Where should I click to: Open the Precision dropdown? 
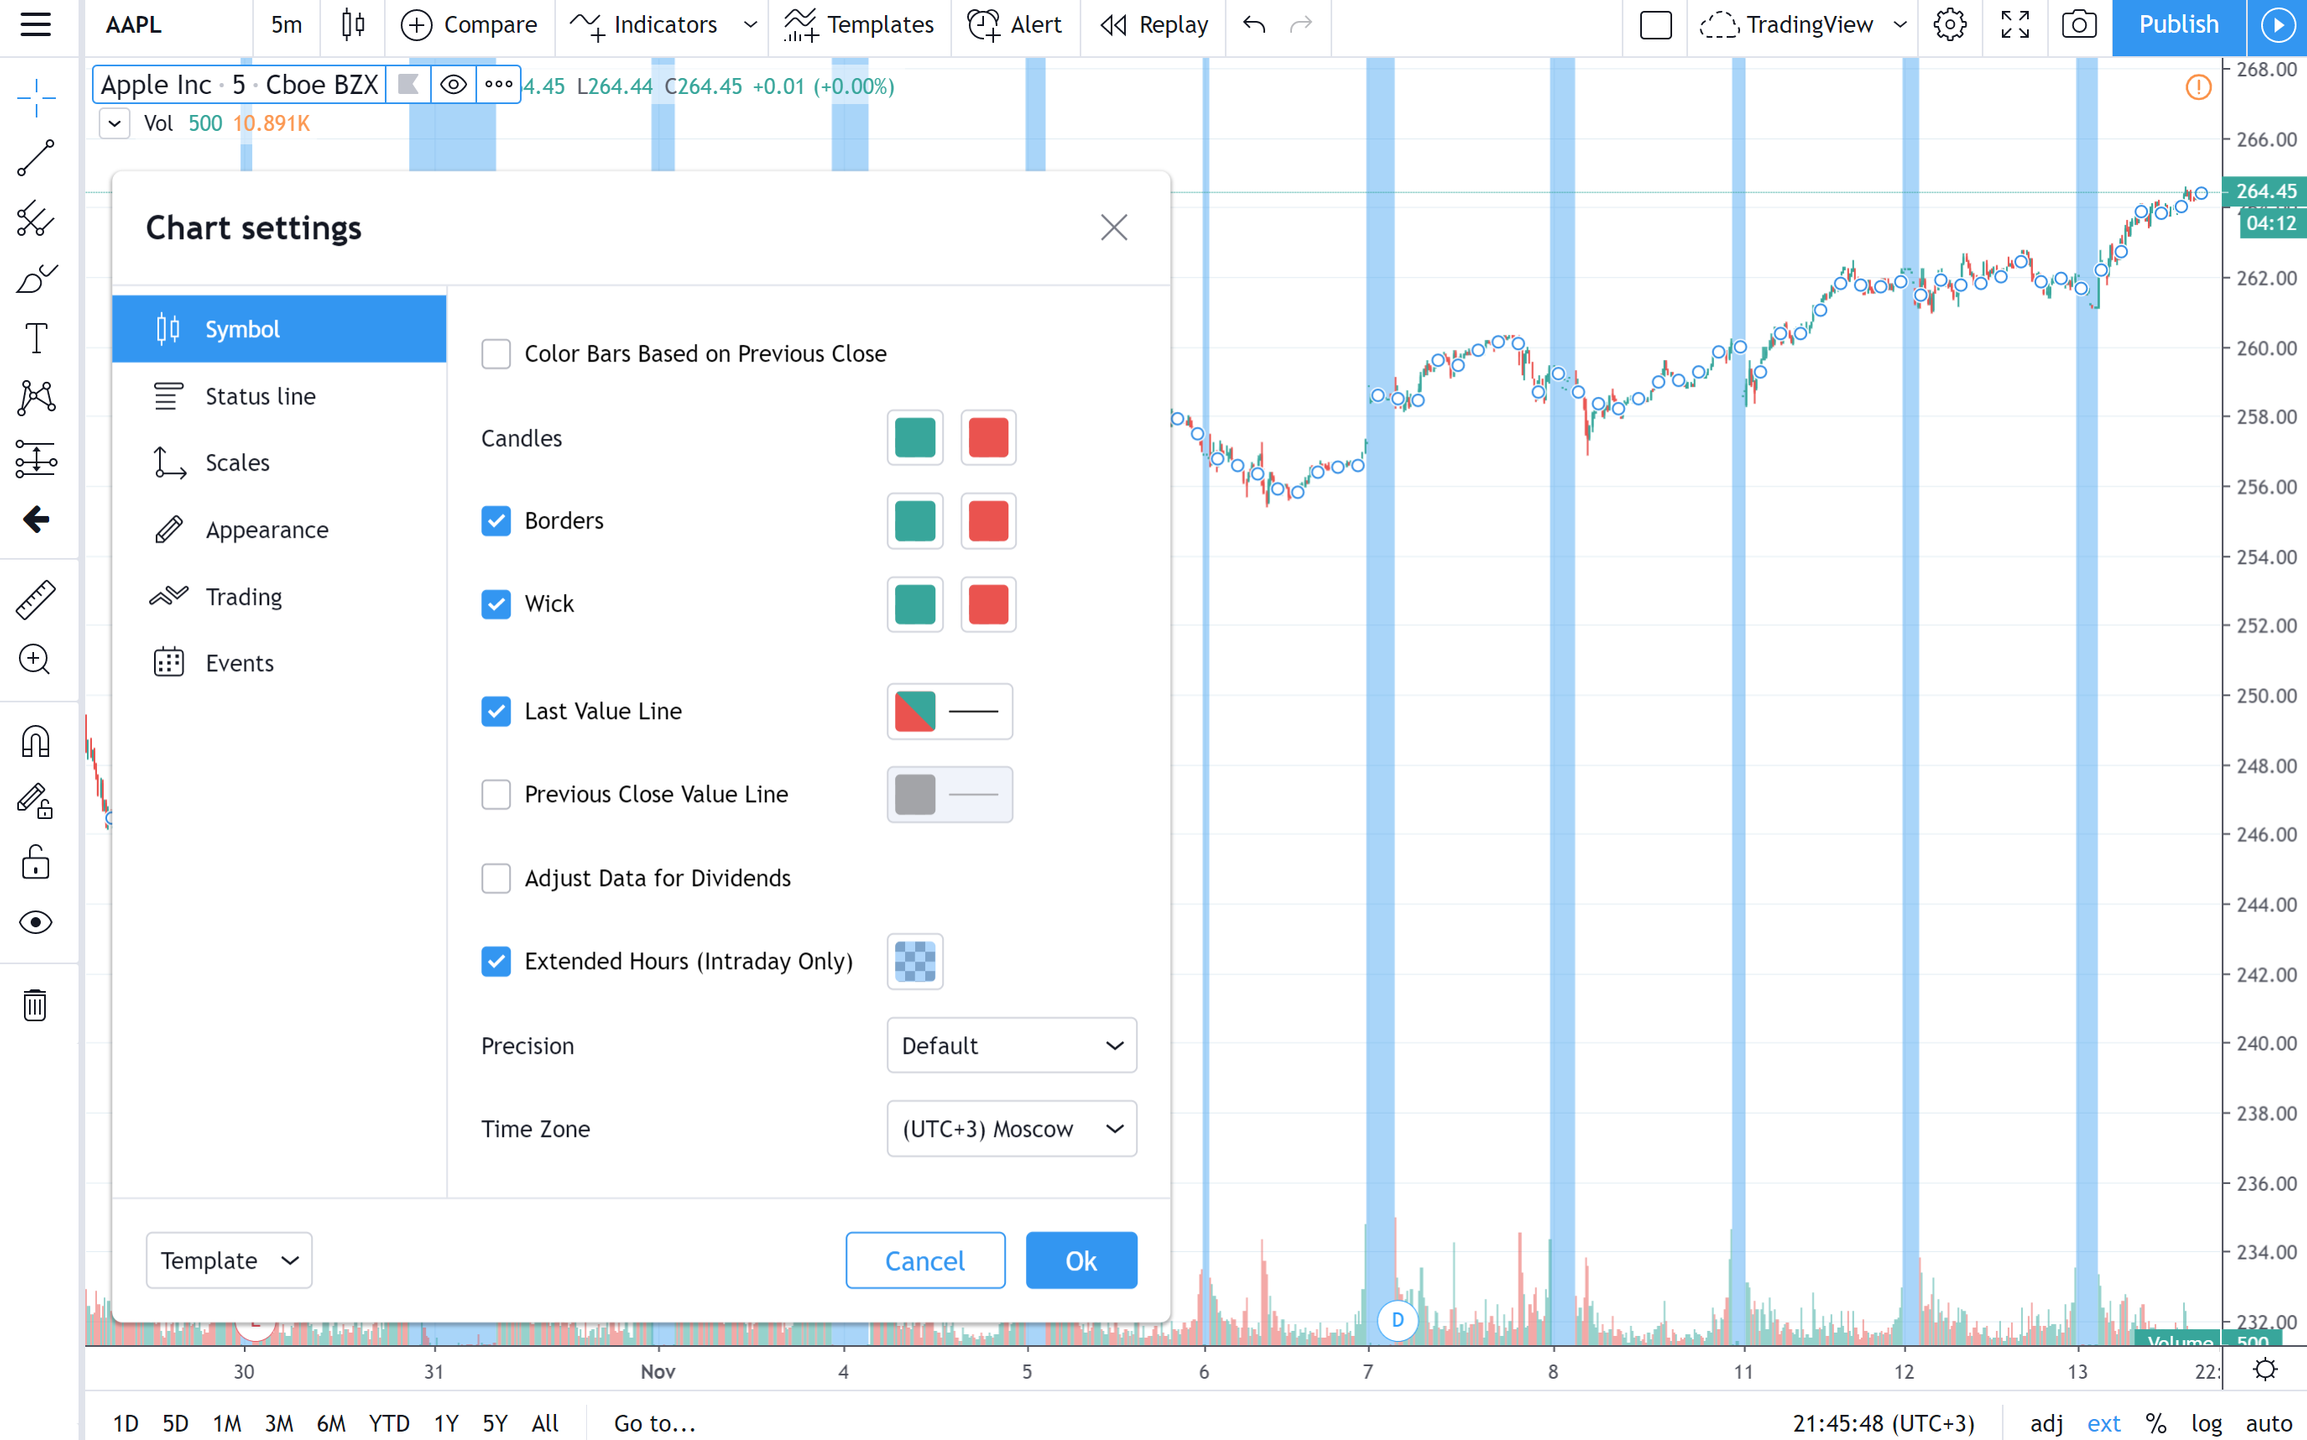(x=1011, y=1045)
